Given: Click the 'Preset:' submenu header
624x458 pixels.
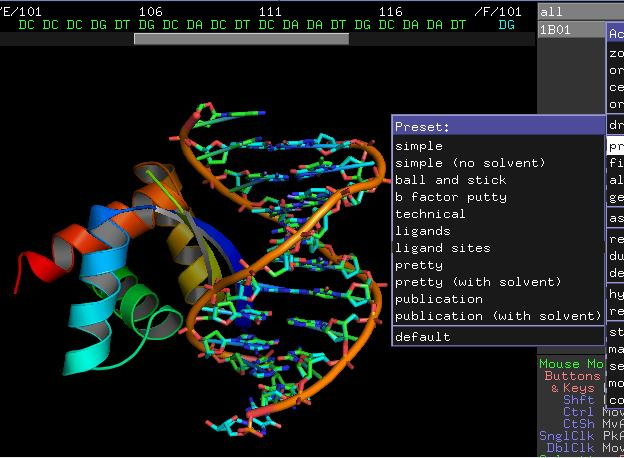Looking at the screenshot, I should pyautogui.click(x=498, y=127).
